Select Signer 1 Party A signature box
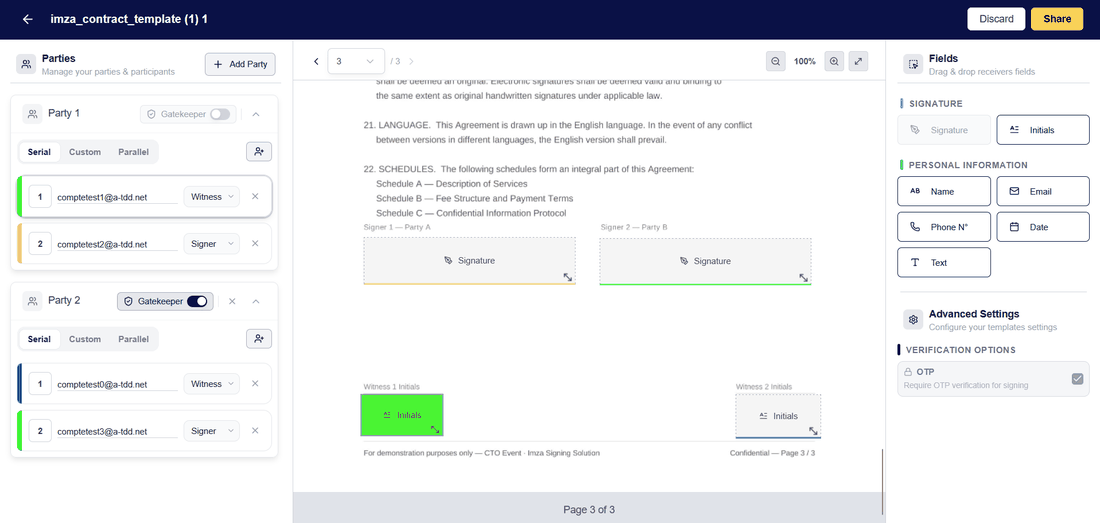Image resolution: width=1100 pixels, height=523 pixels. tap(469, 261)
